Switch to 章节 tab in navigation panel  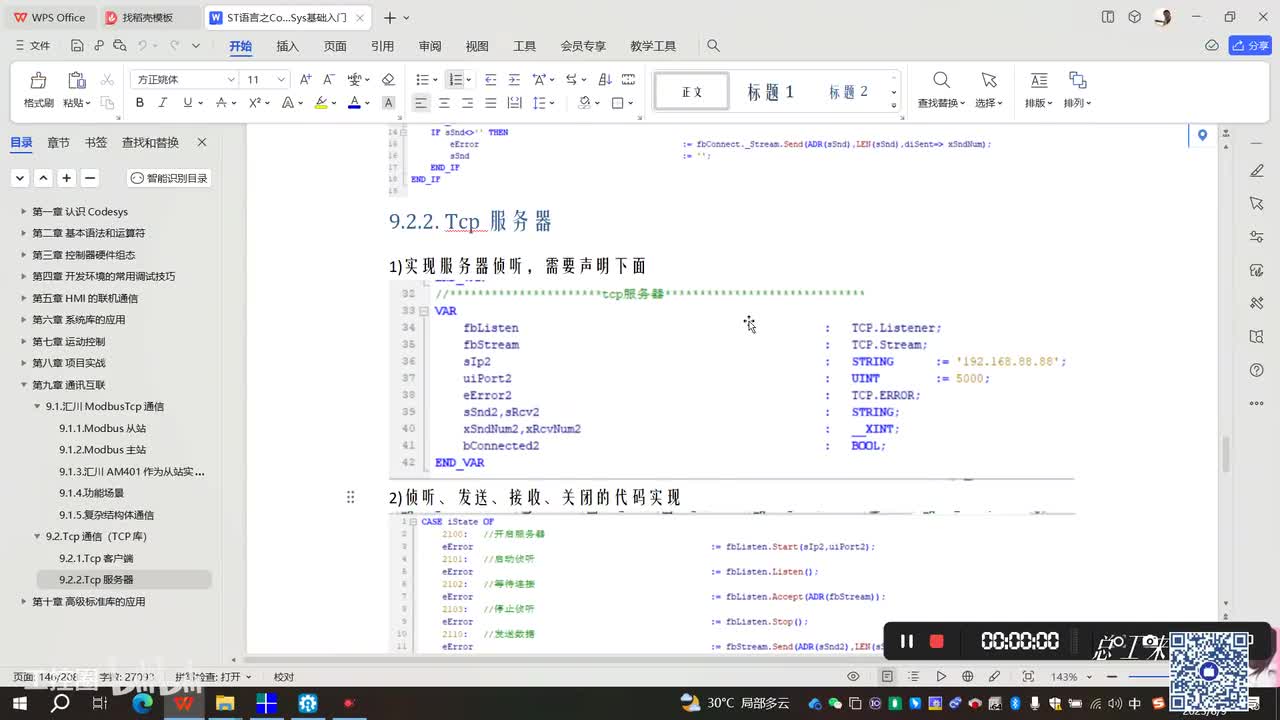59,143
